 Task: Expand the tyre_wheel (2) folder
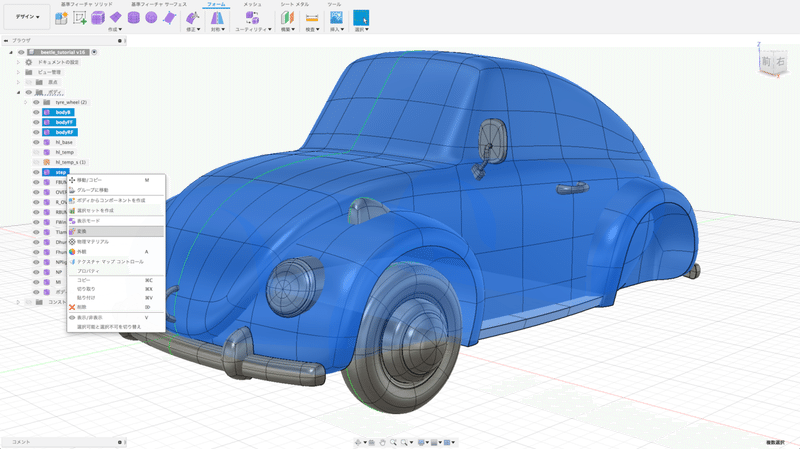tap(26, 102)
